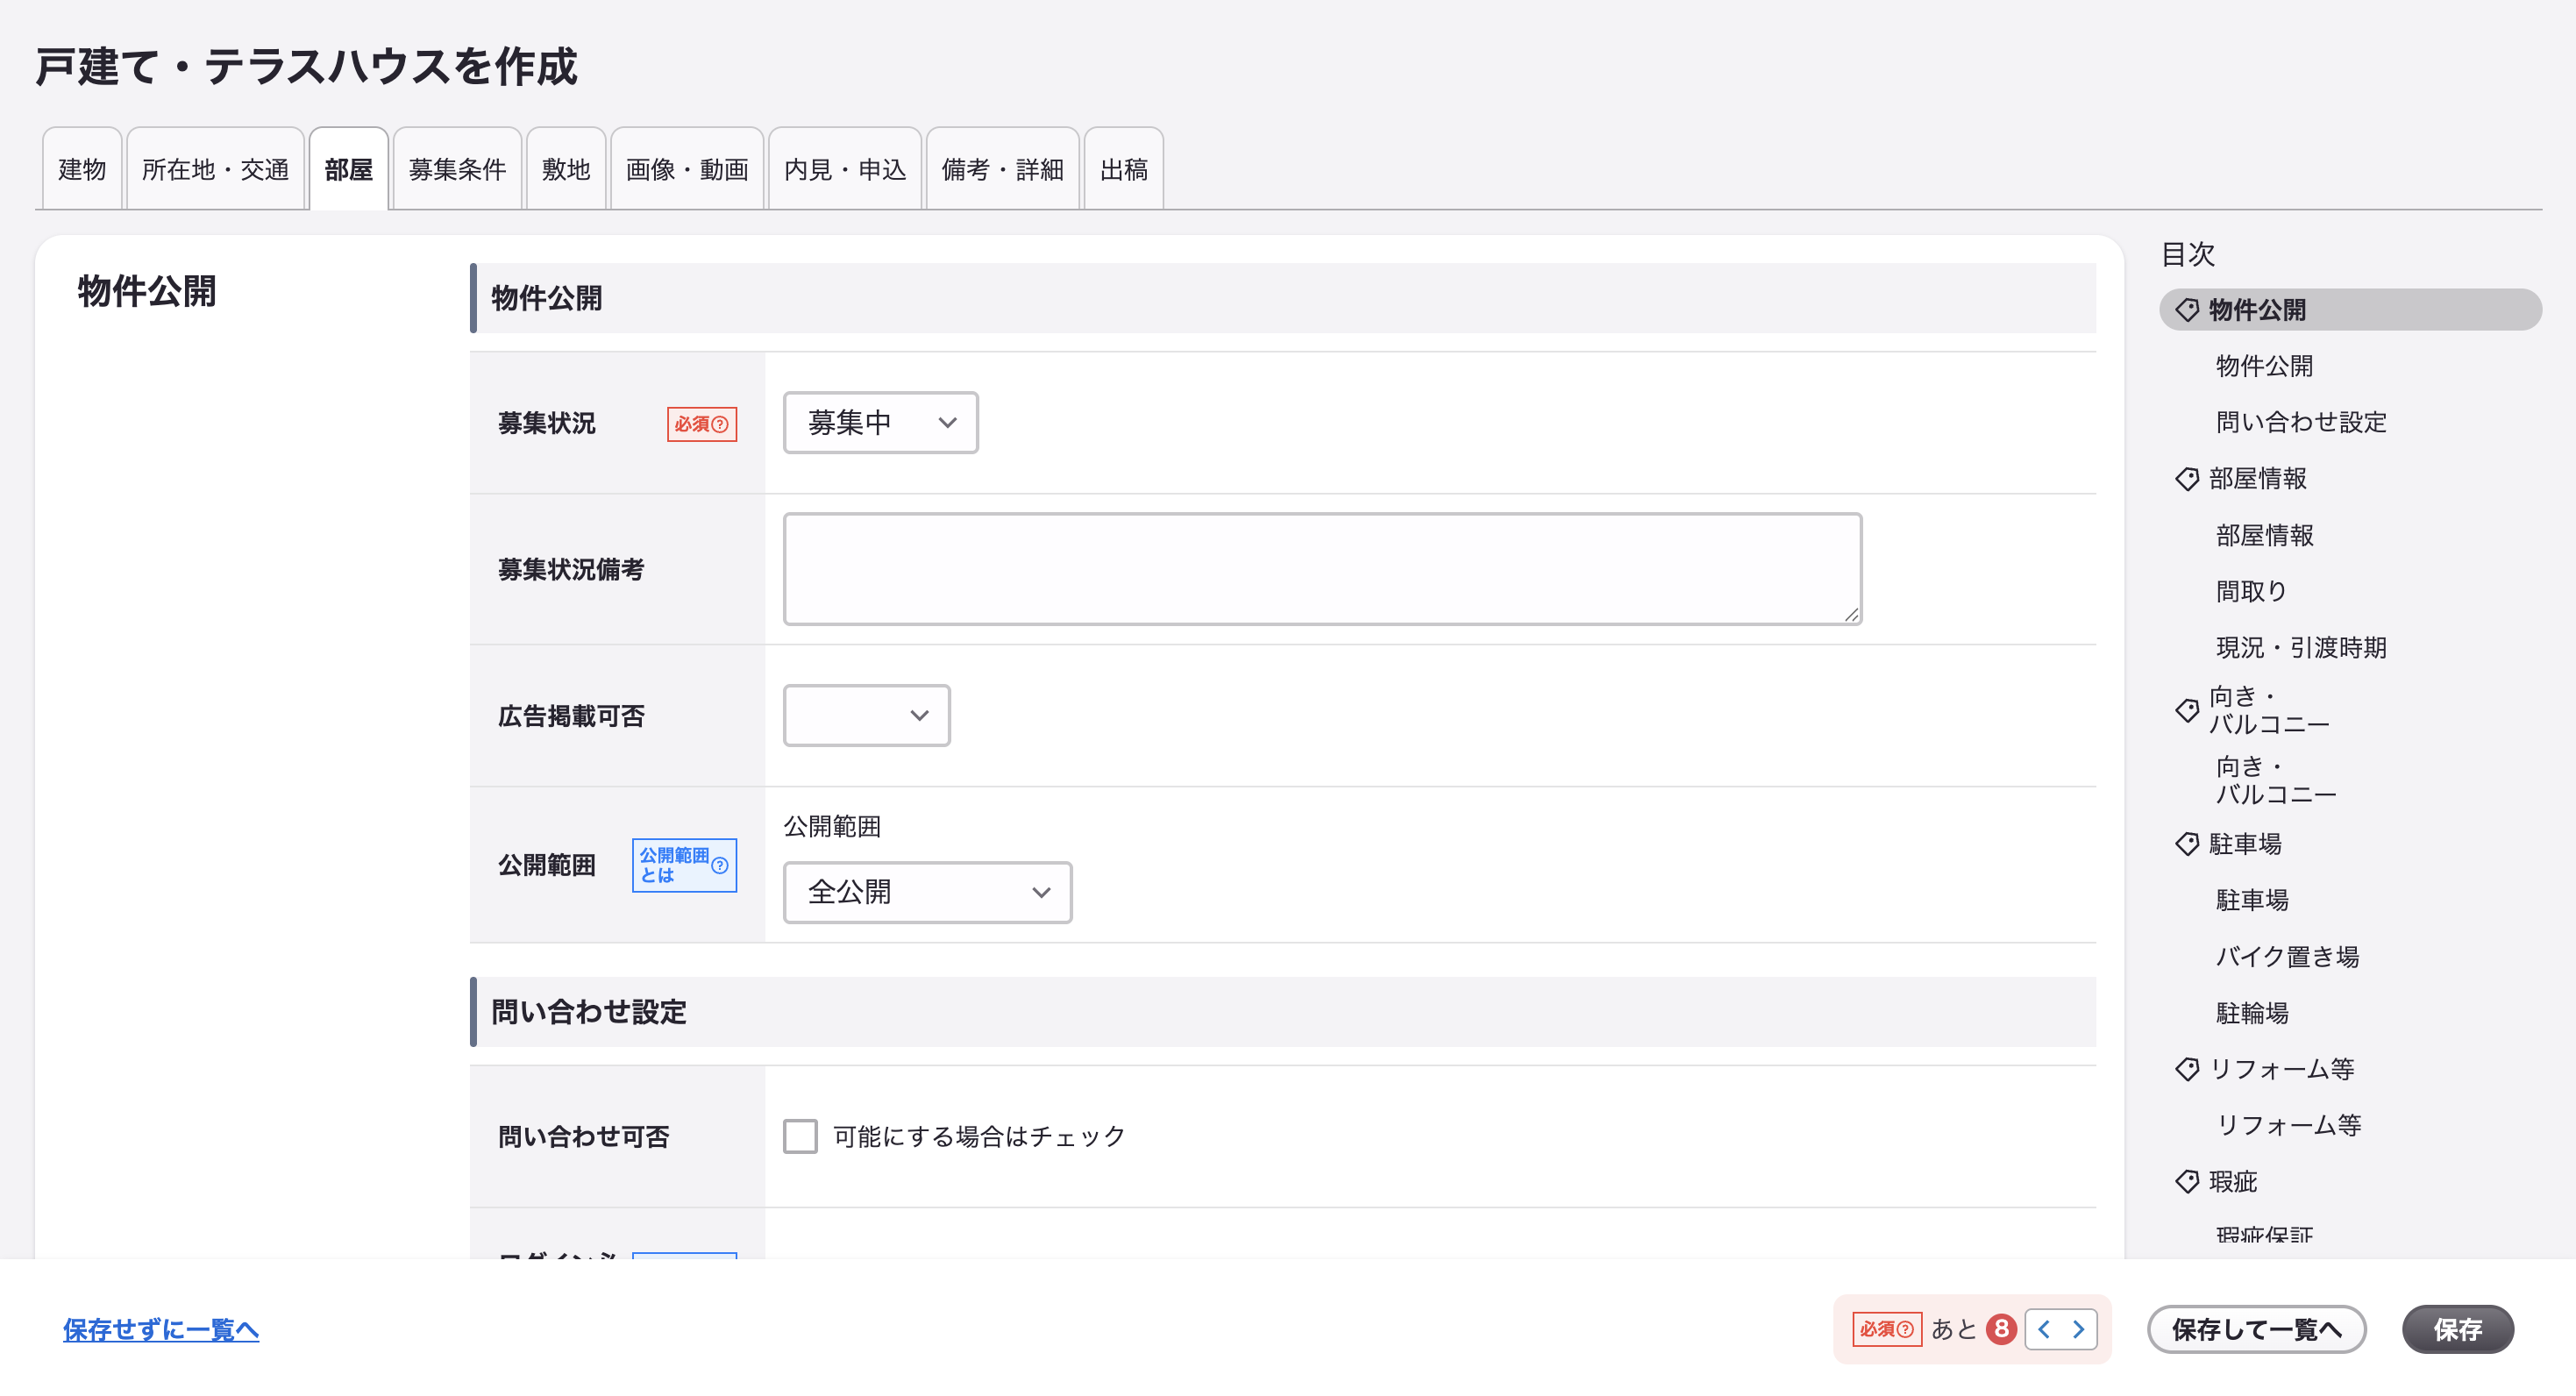Check the 問い合わせ可否 checkbox

(800, 1136)
